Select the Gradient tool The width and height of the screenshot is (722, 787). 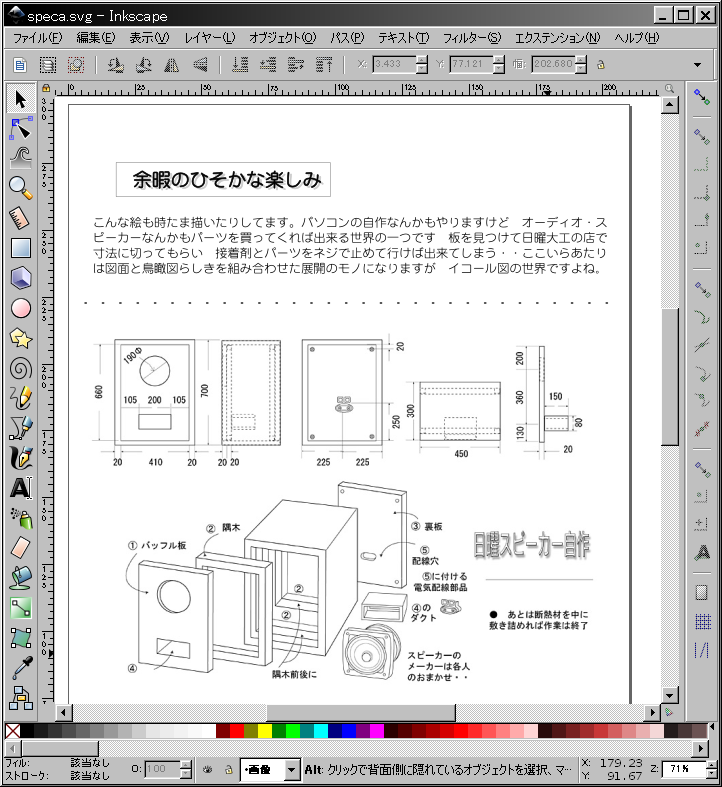[21, 608]
